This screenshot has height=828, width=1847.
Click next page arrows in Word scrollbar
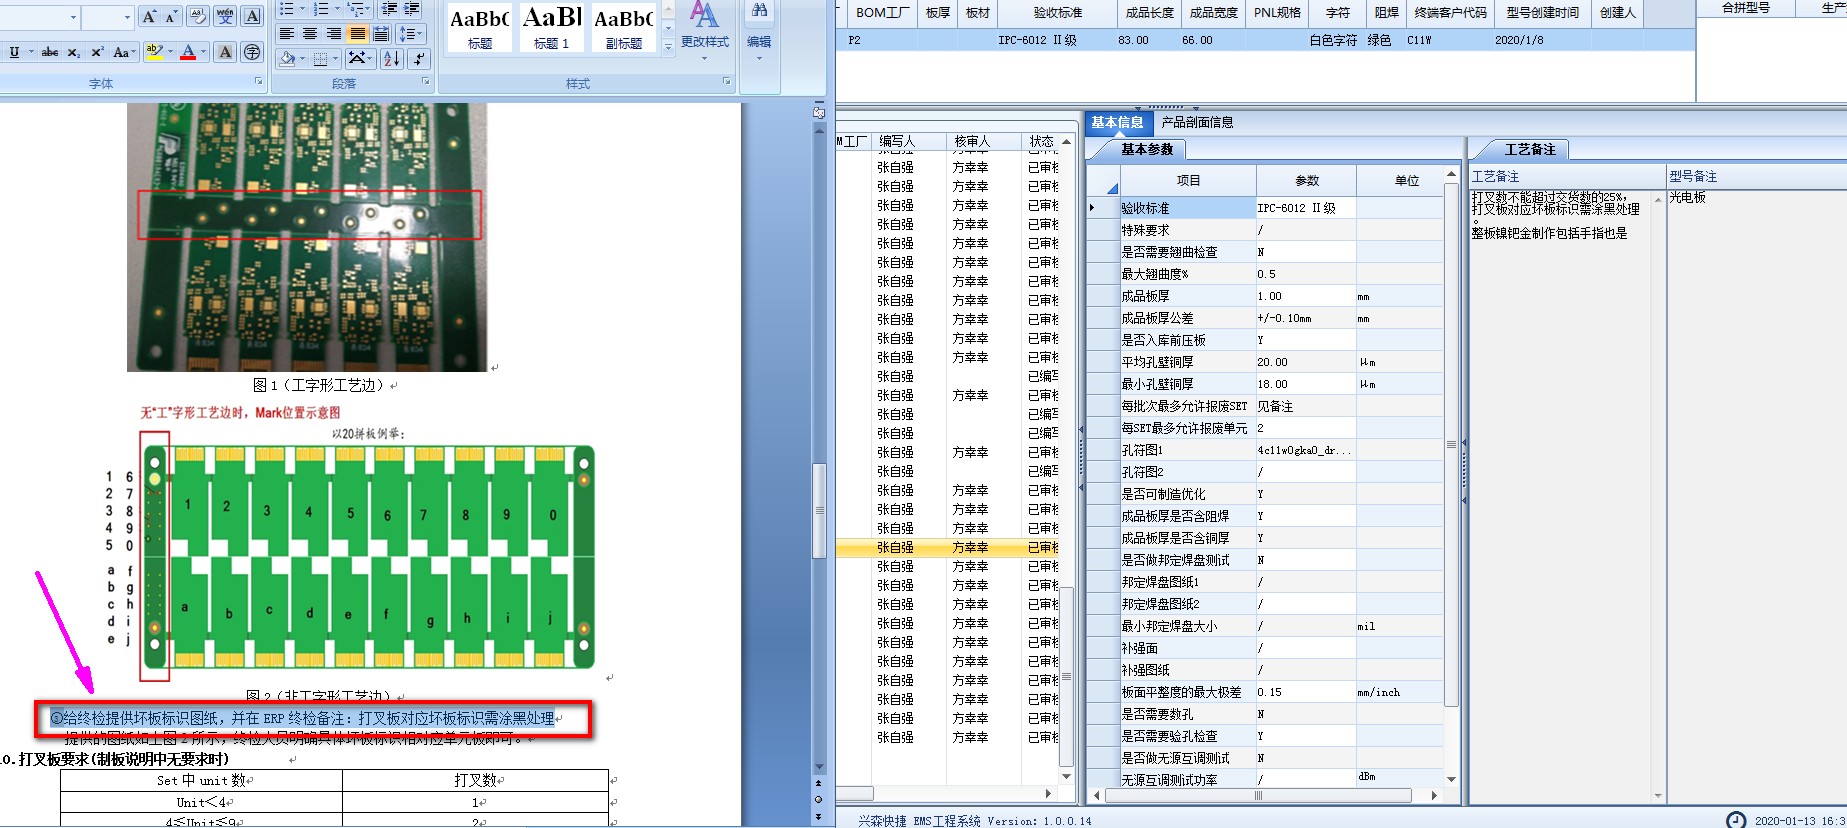(x=819, y=816)
